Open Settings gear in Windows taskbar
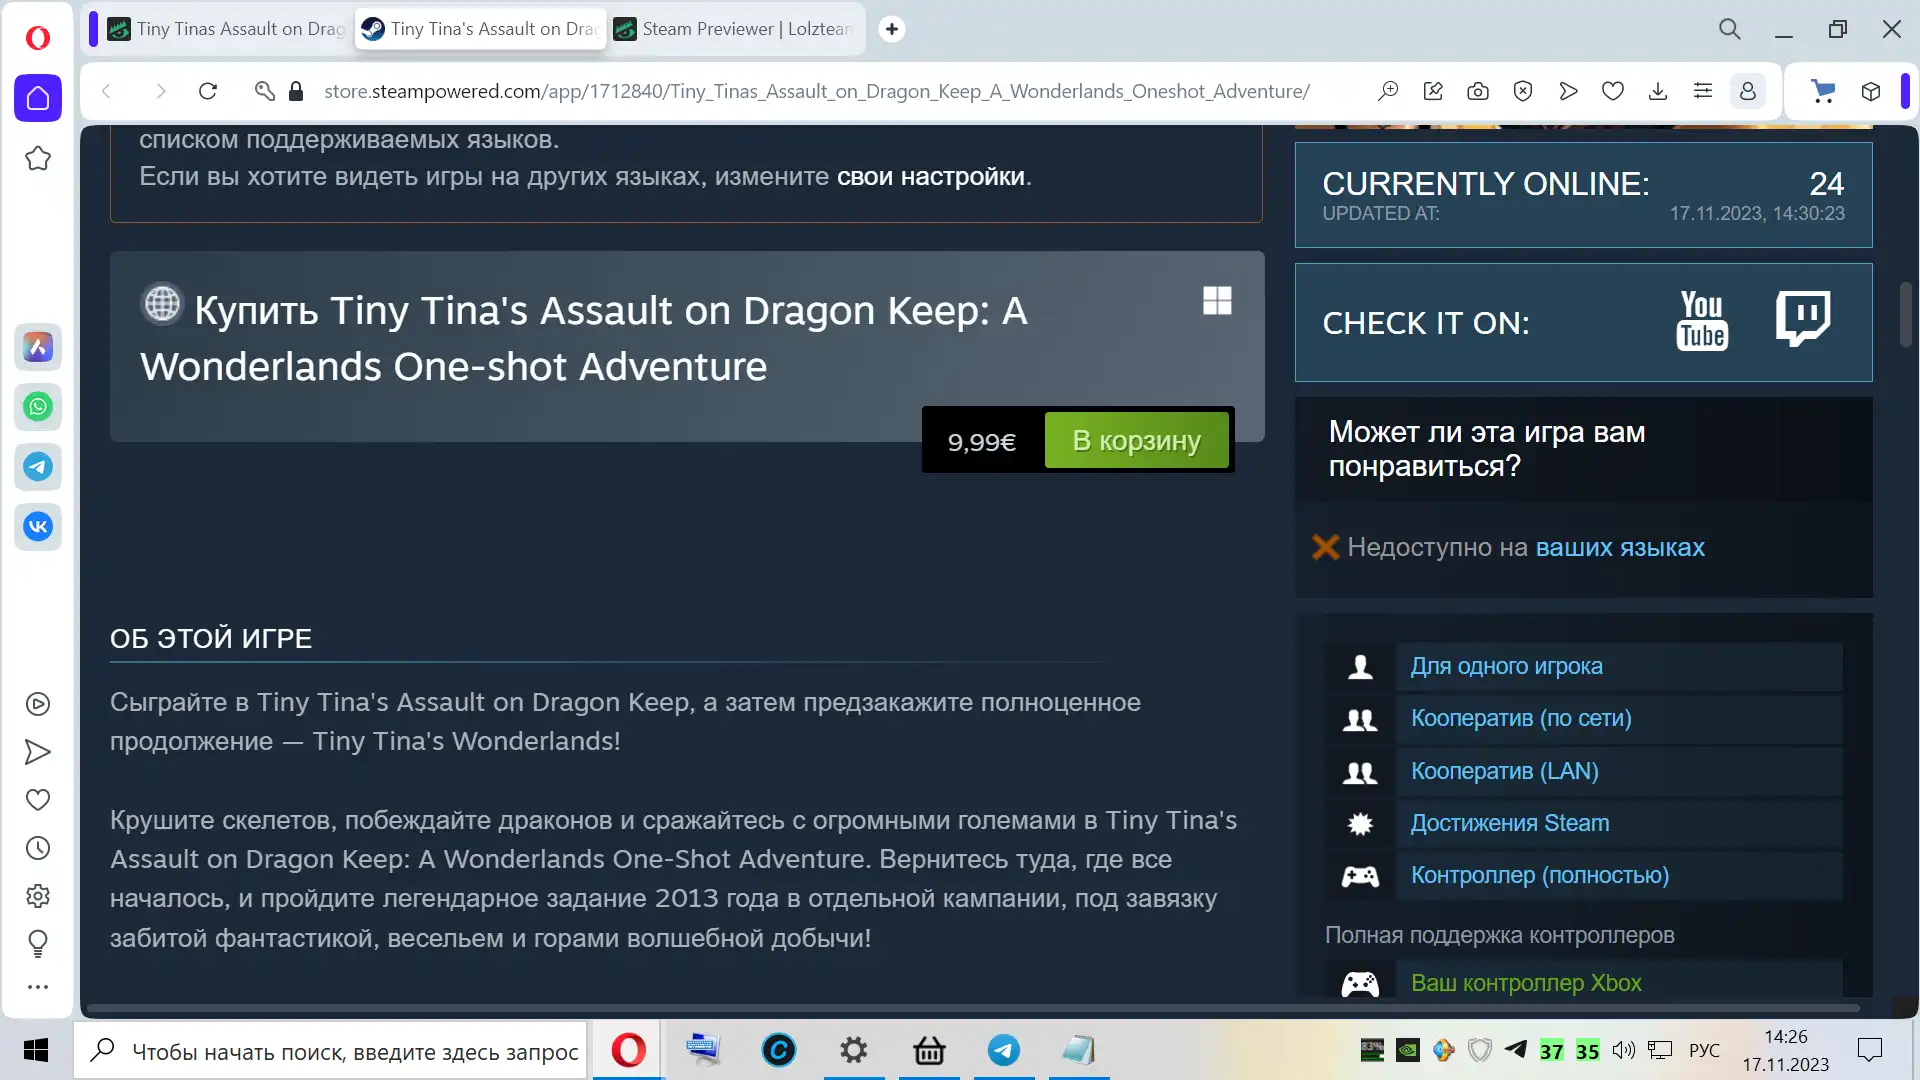1920x1080 pixels. (853, 1050)
